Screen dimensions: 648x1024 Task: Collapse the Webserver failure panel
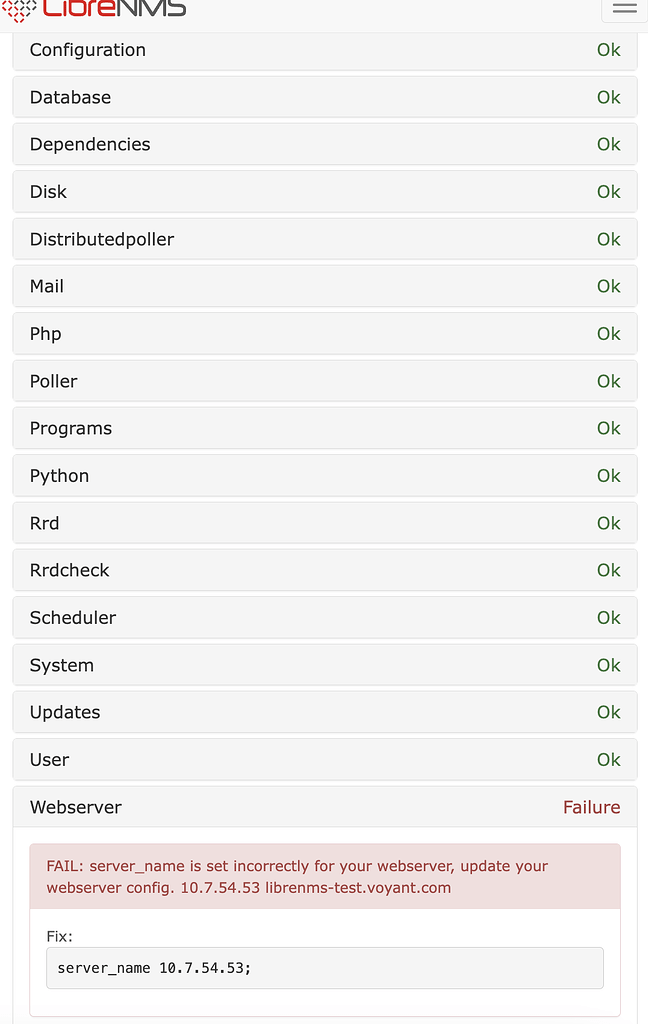(324, 807)
